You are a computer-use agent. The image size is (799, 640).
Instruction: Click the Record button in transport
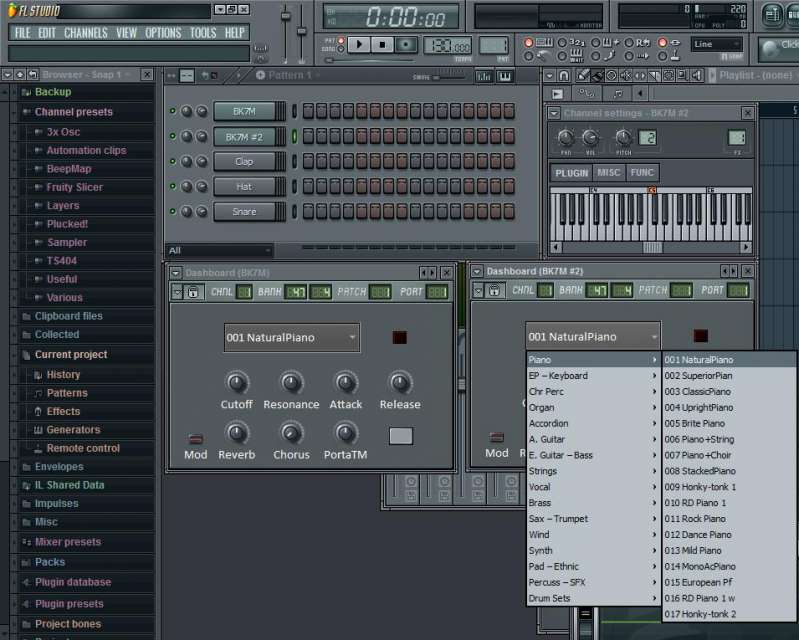[406, 45]
